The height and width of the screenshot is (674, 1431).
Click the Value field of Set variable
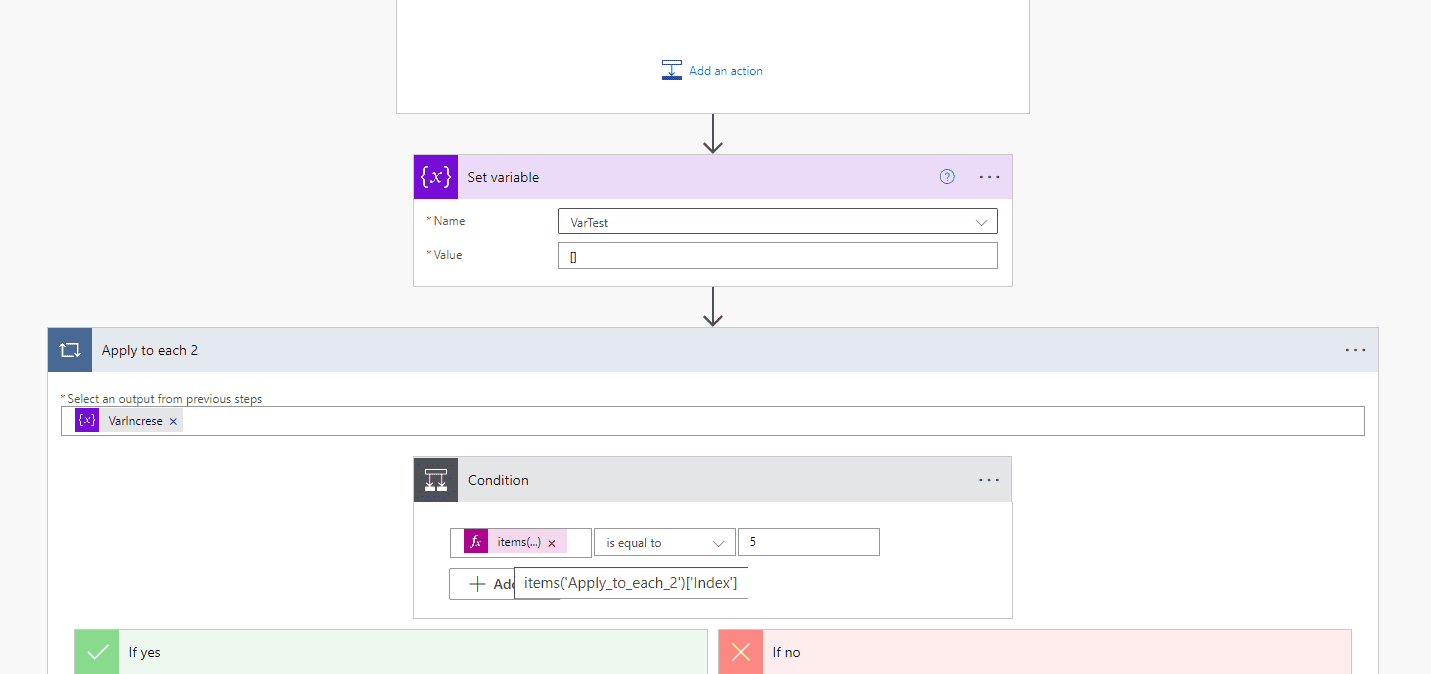point(777,255)
